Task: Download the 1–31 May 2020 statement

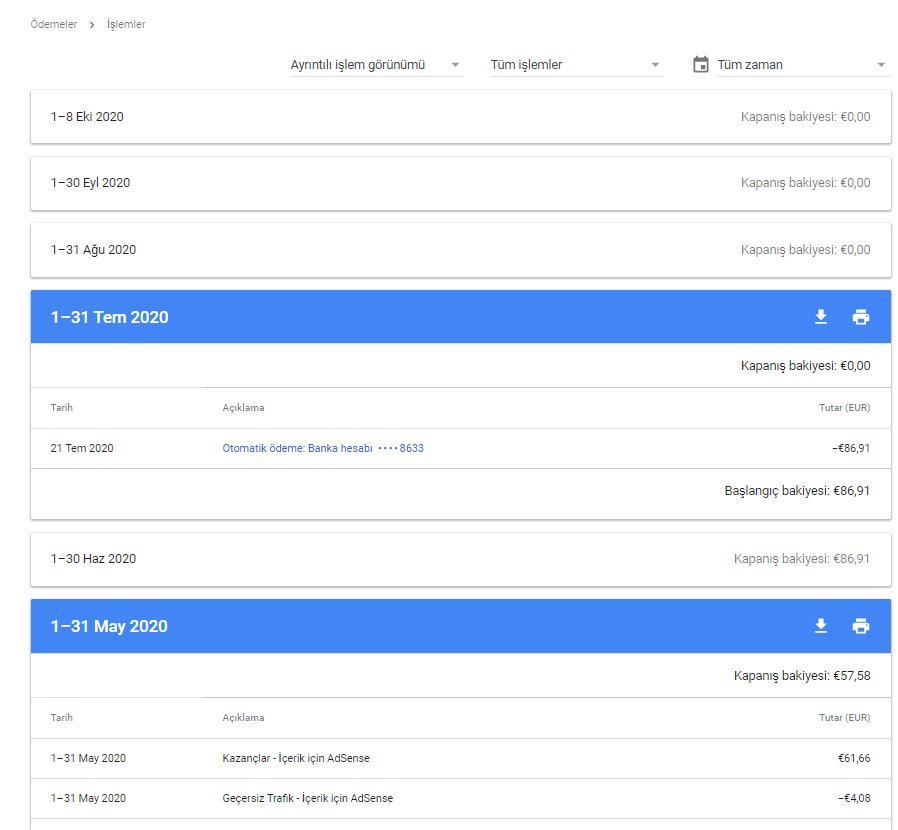Action: tap(821, 626)
